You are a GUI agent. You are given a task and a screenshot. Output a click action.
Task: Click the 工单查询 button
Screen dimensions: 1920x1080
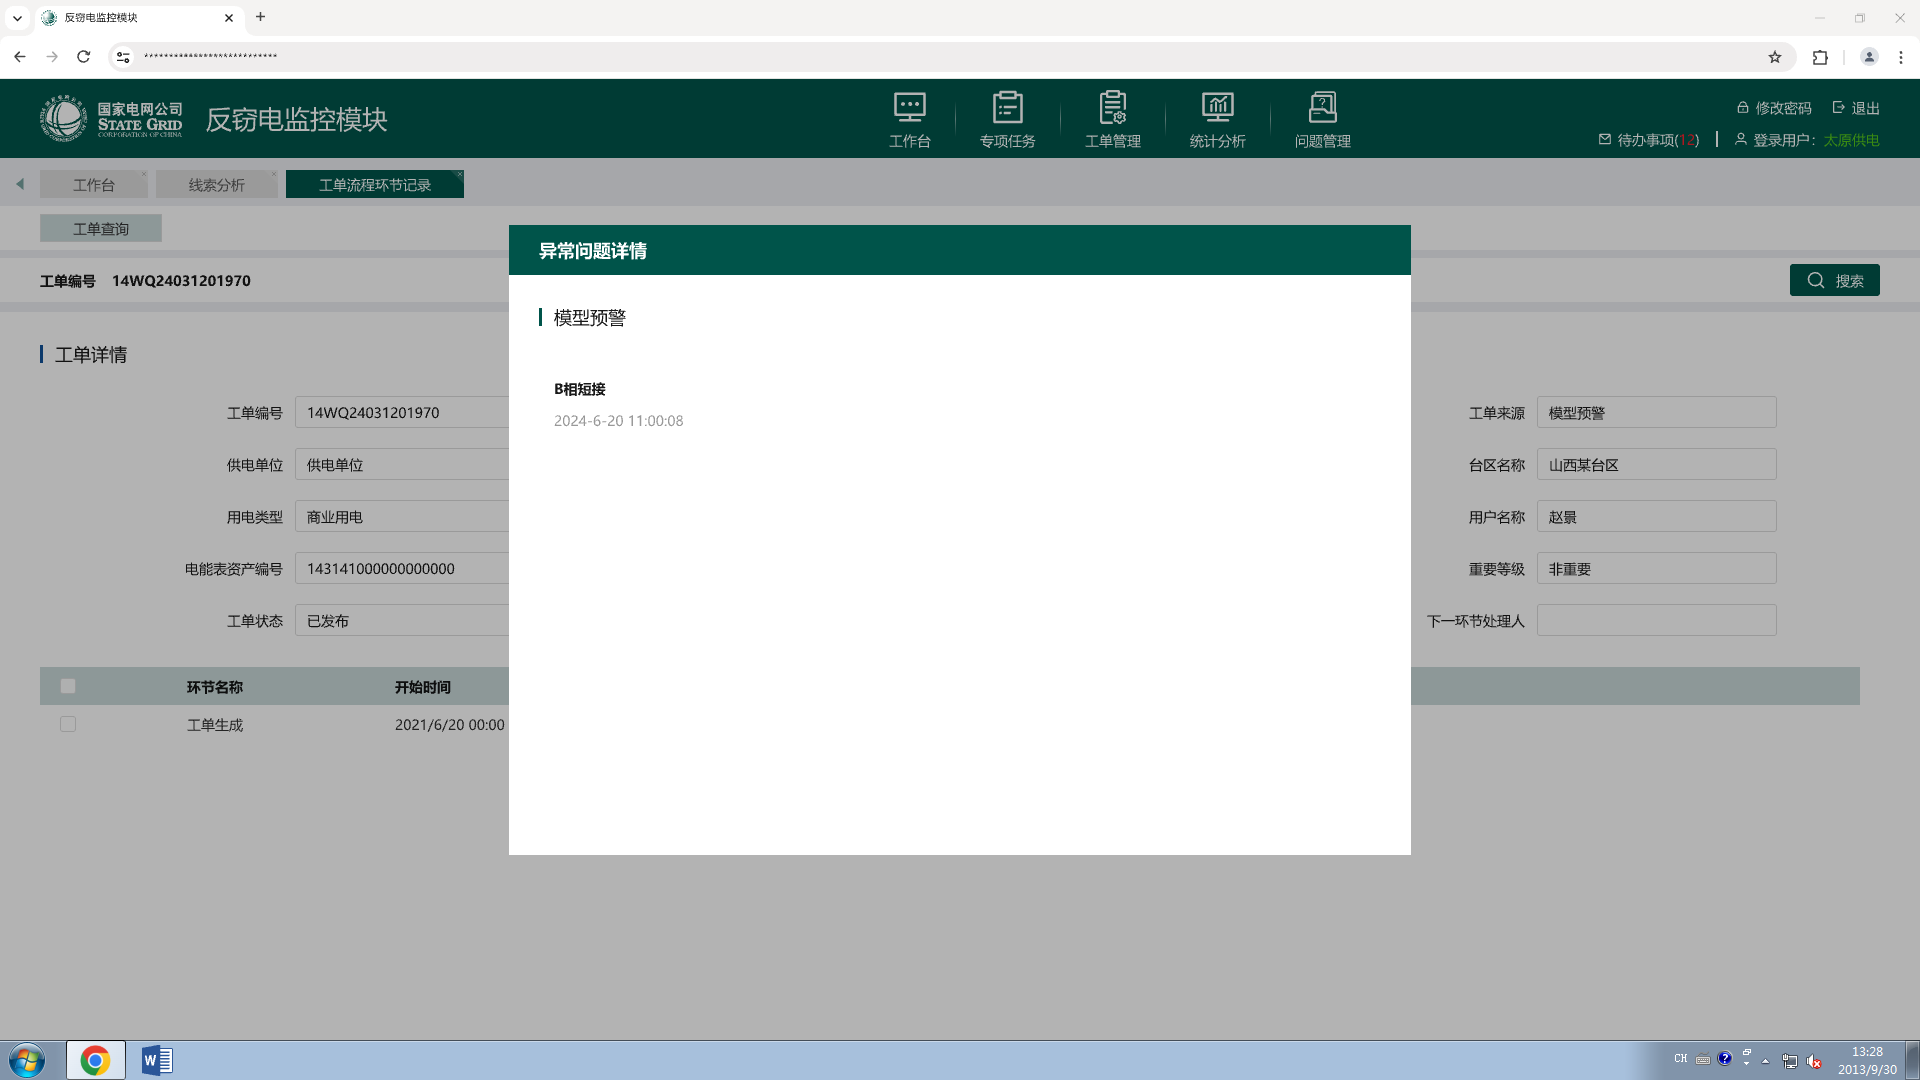tap(101, 229)
